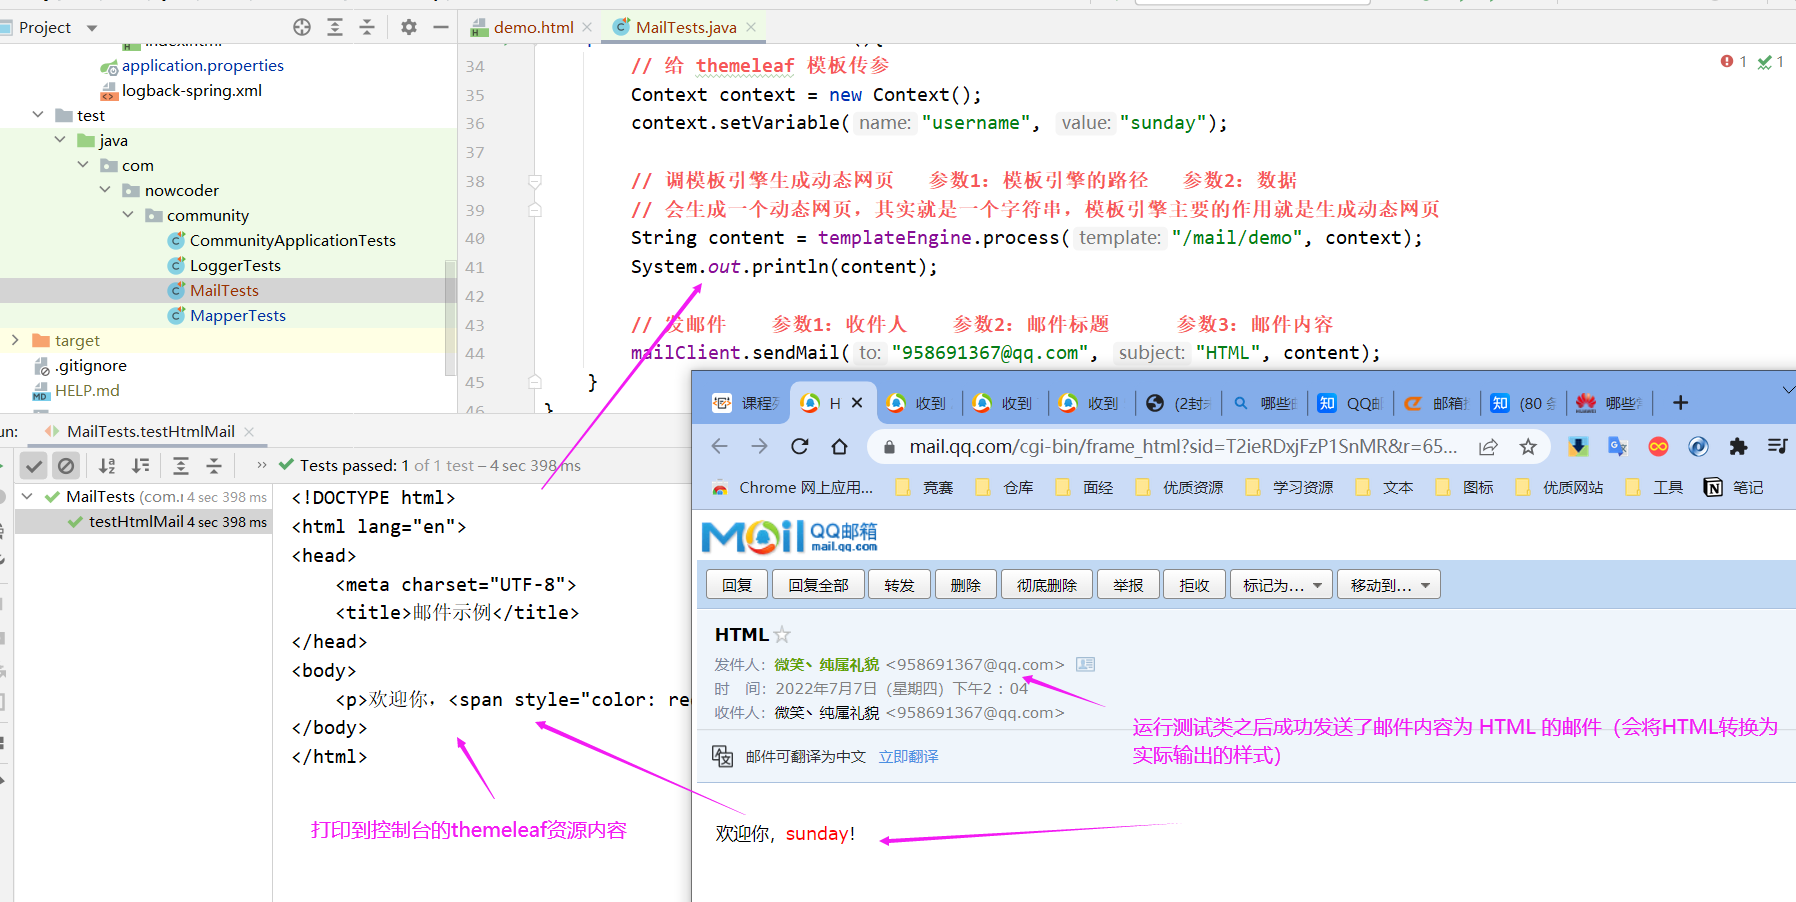
Task: Collapse the java folder
Action: click(x=60, y=140)
